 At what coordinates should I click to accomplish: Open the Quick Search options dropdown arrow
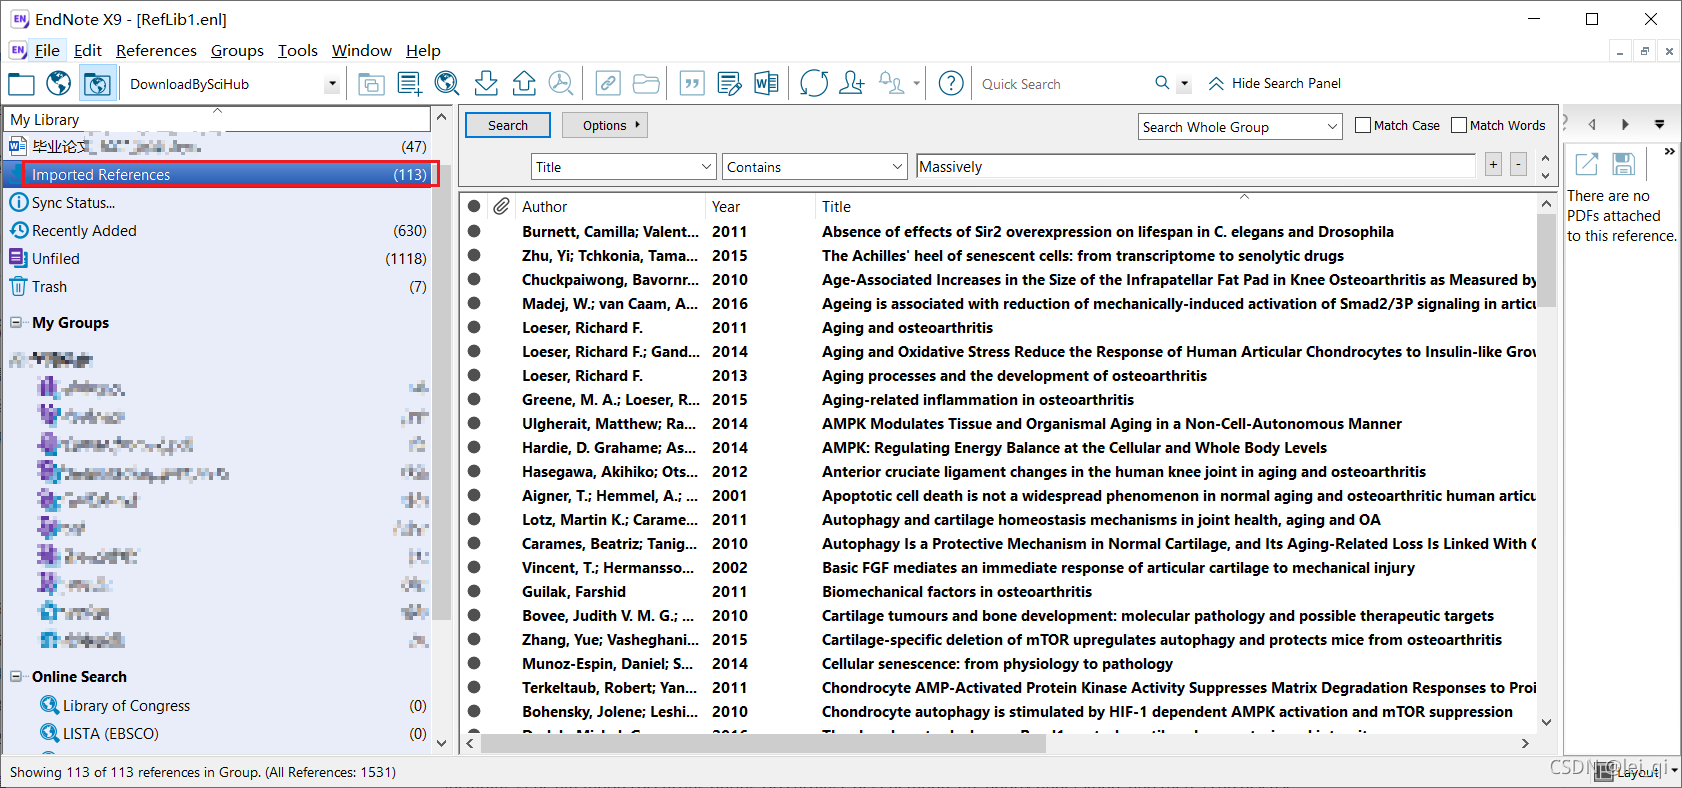1185,84
